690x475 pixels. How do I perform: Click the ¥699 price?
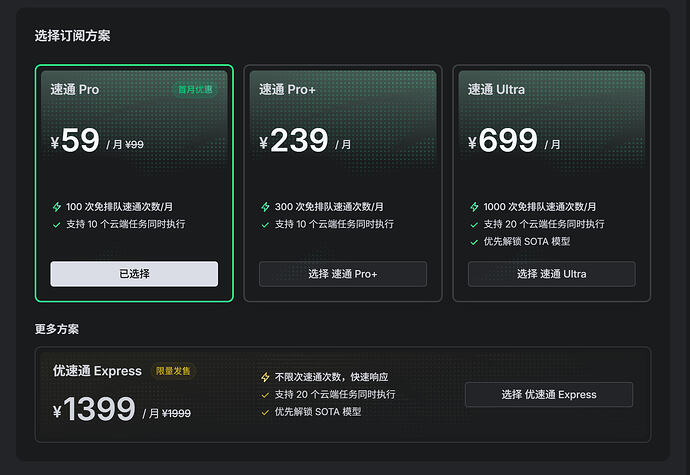[x=503, y=140]
